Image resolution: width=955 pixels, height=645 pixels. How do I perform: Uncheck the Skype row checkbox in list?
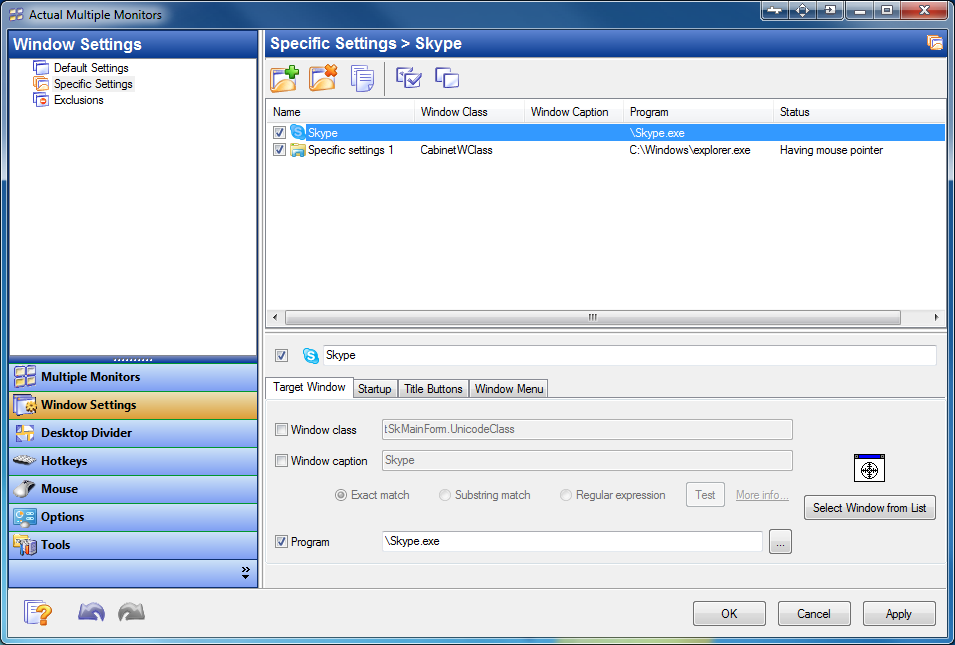pyautogui.click(x=279, y=132)
